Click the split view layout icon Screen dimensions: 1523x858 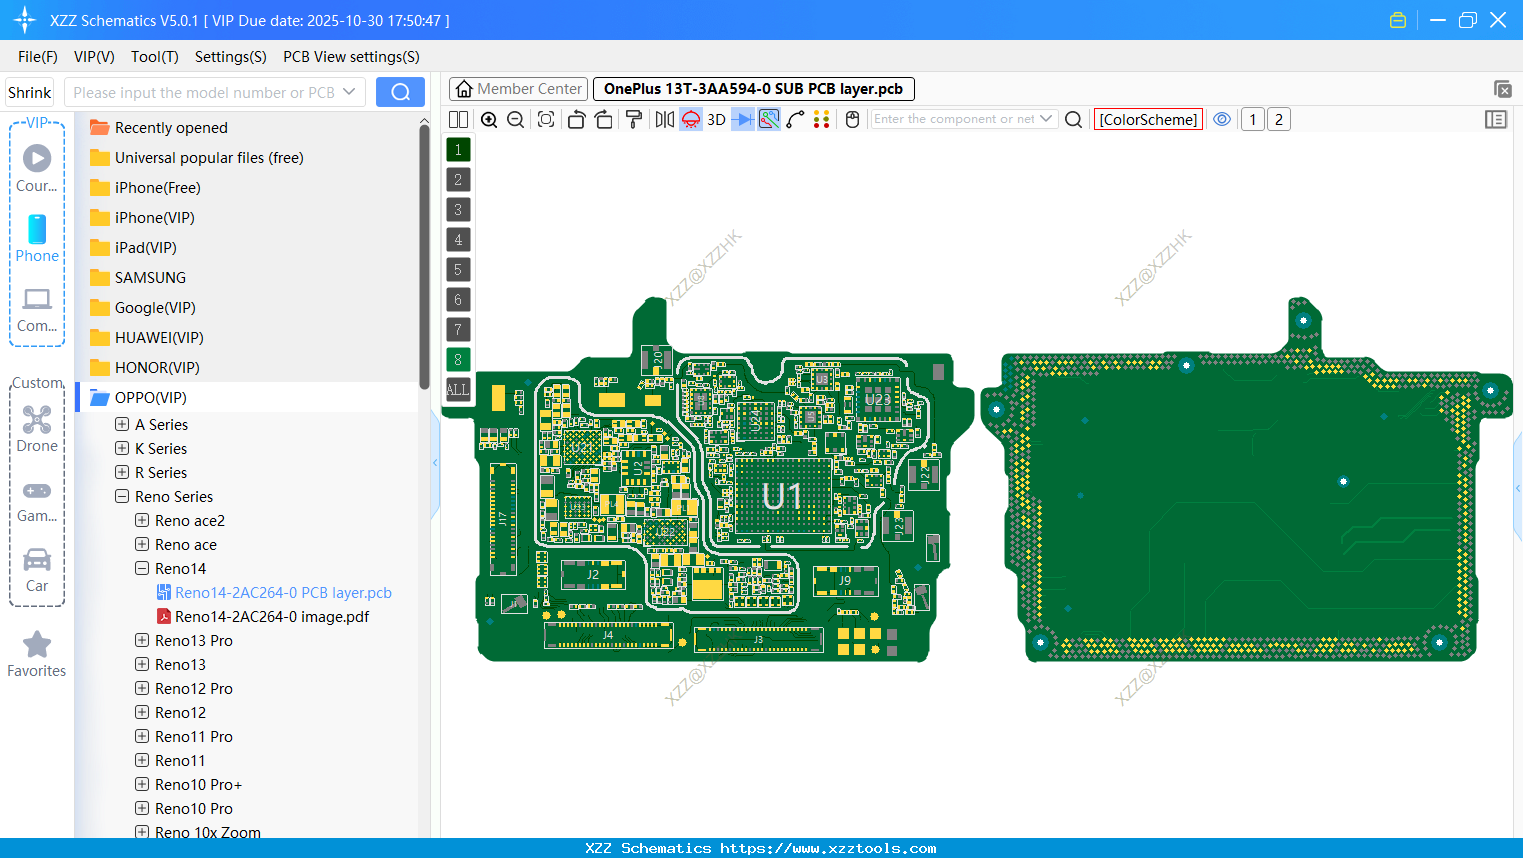(x=458, y=120)
